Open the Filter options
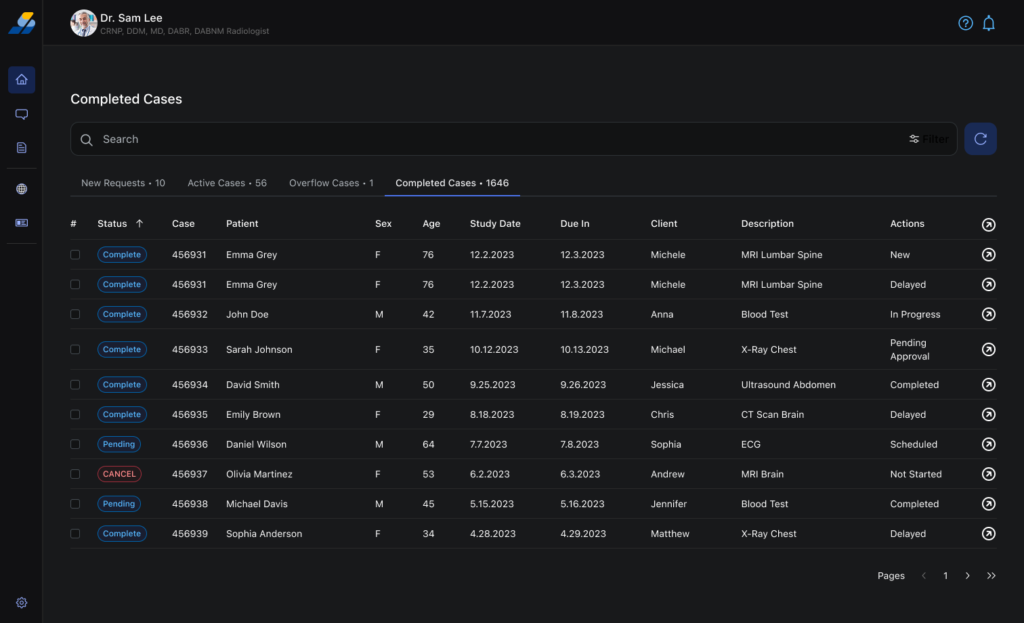Screen dimensions: 1024x623 (929, 139)
